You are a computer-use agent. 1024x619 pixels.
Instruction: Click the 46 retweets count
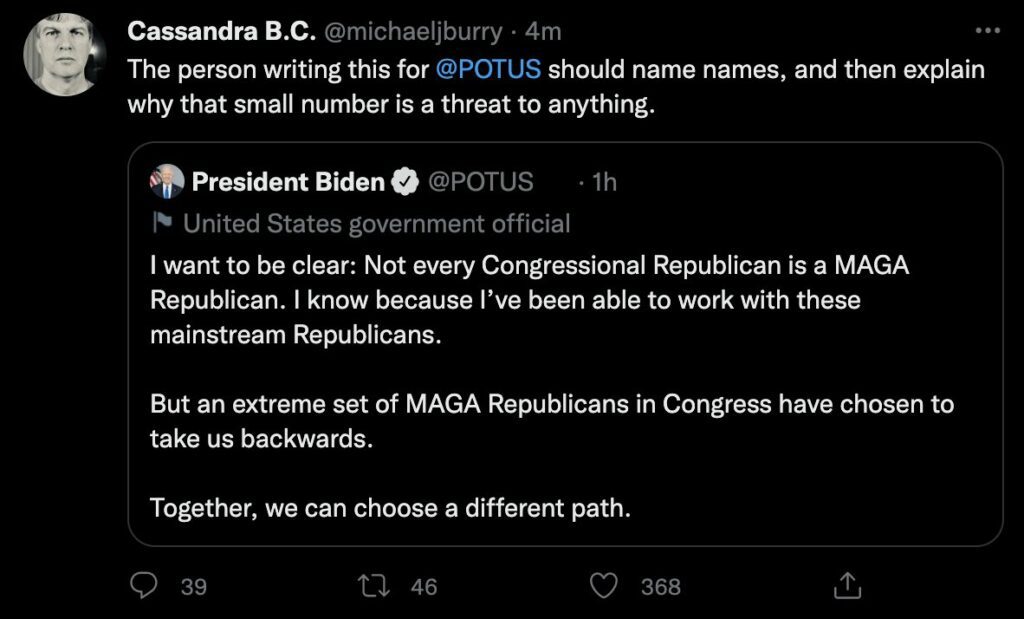pyautogui.click(x=424, y=587)
